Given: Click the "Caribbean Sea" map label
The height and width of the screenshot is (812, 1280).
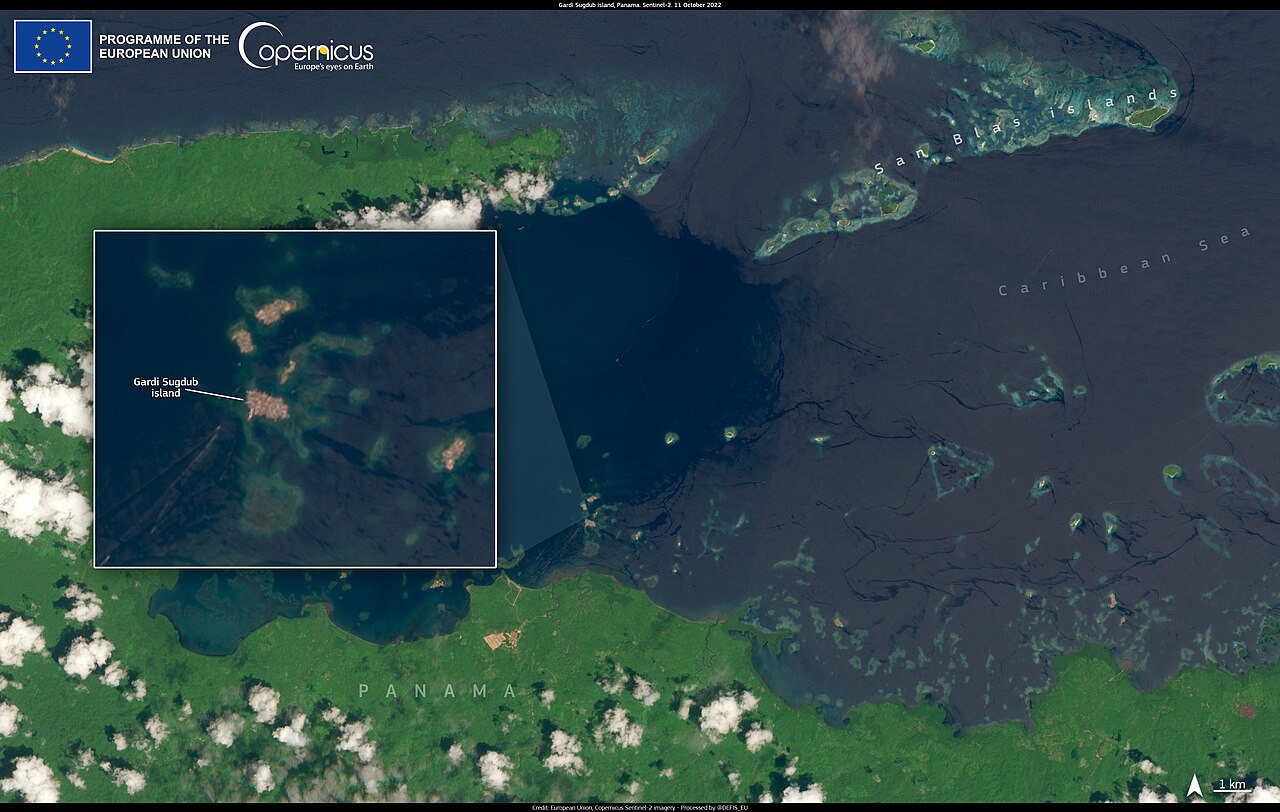Looking at the screenshot, I should tap(1125, 262).
